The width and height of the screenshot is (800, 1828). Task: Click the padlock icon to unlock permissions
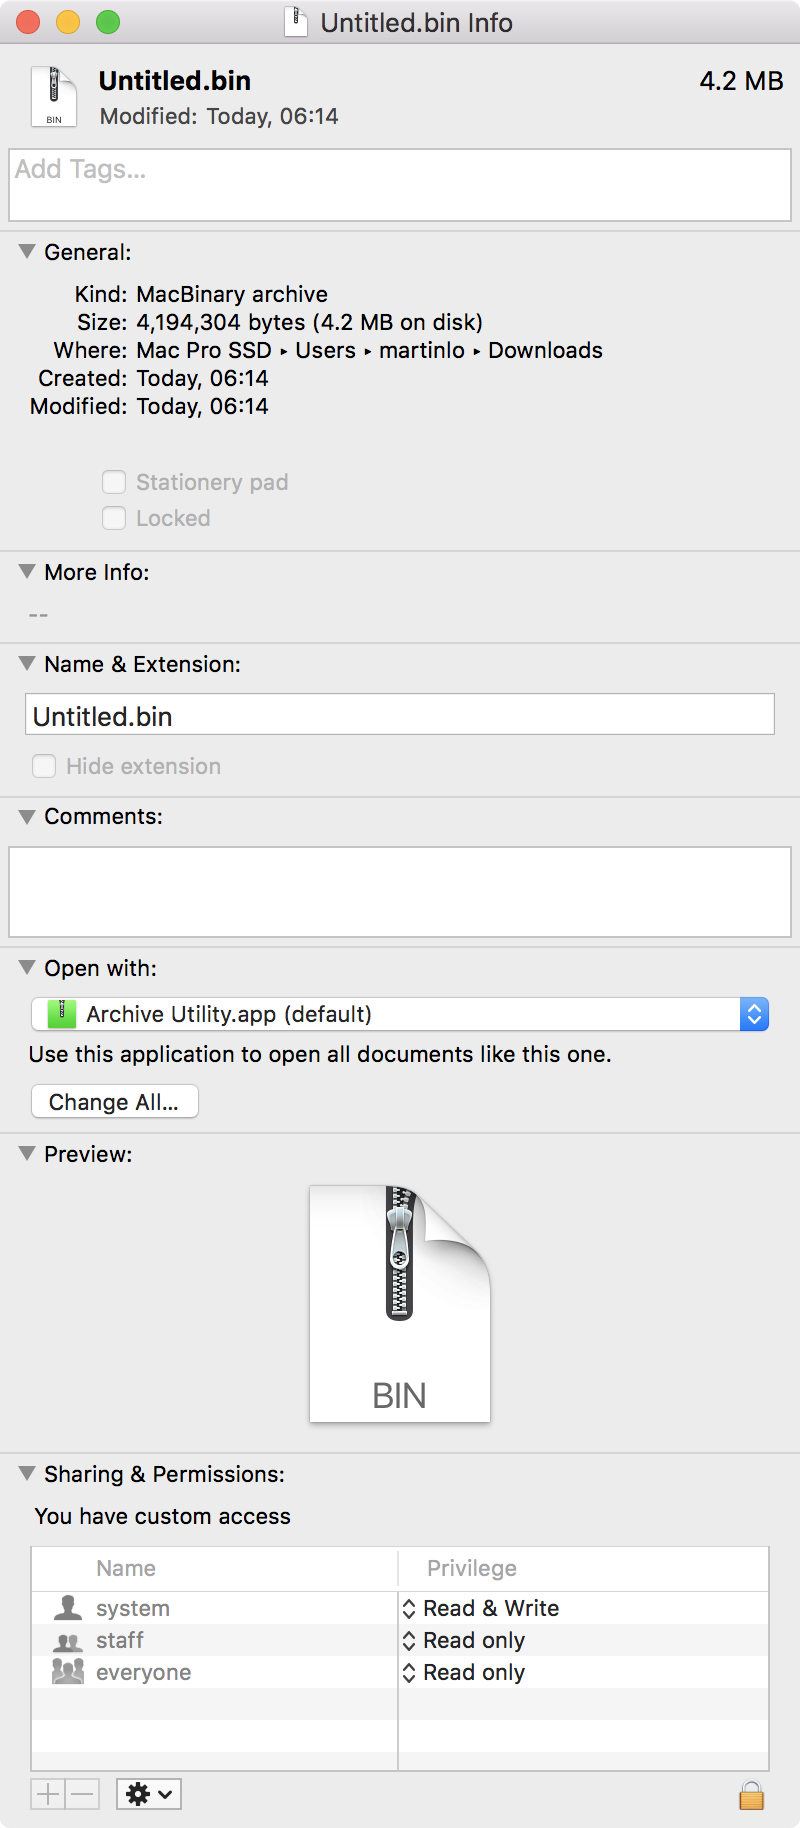point(751,1795)
